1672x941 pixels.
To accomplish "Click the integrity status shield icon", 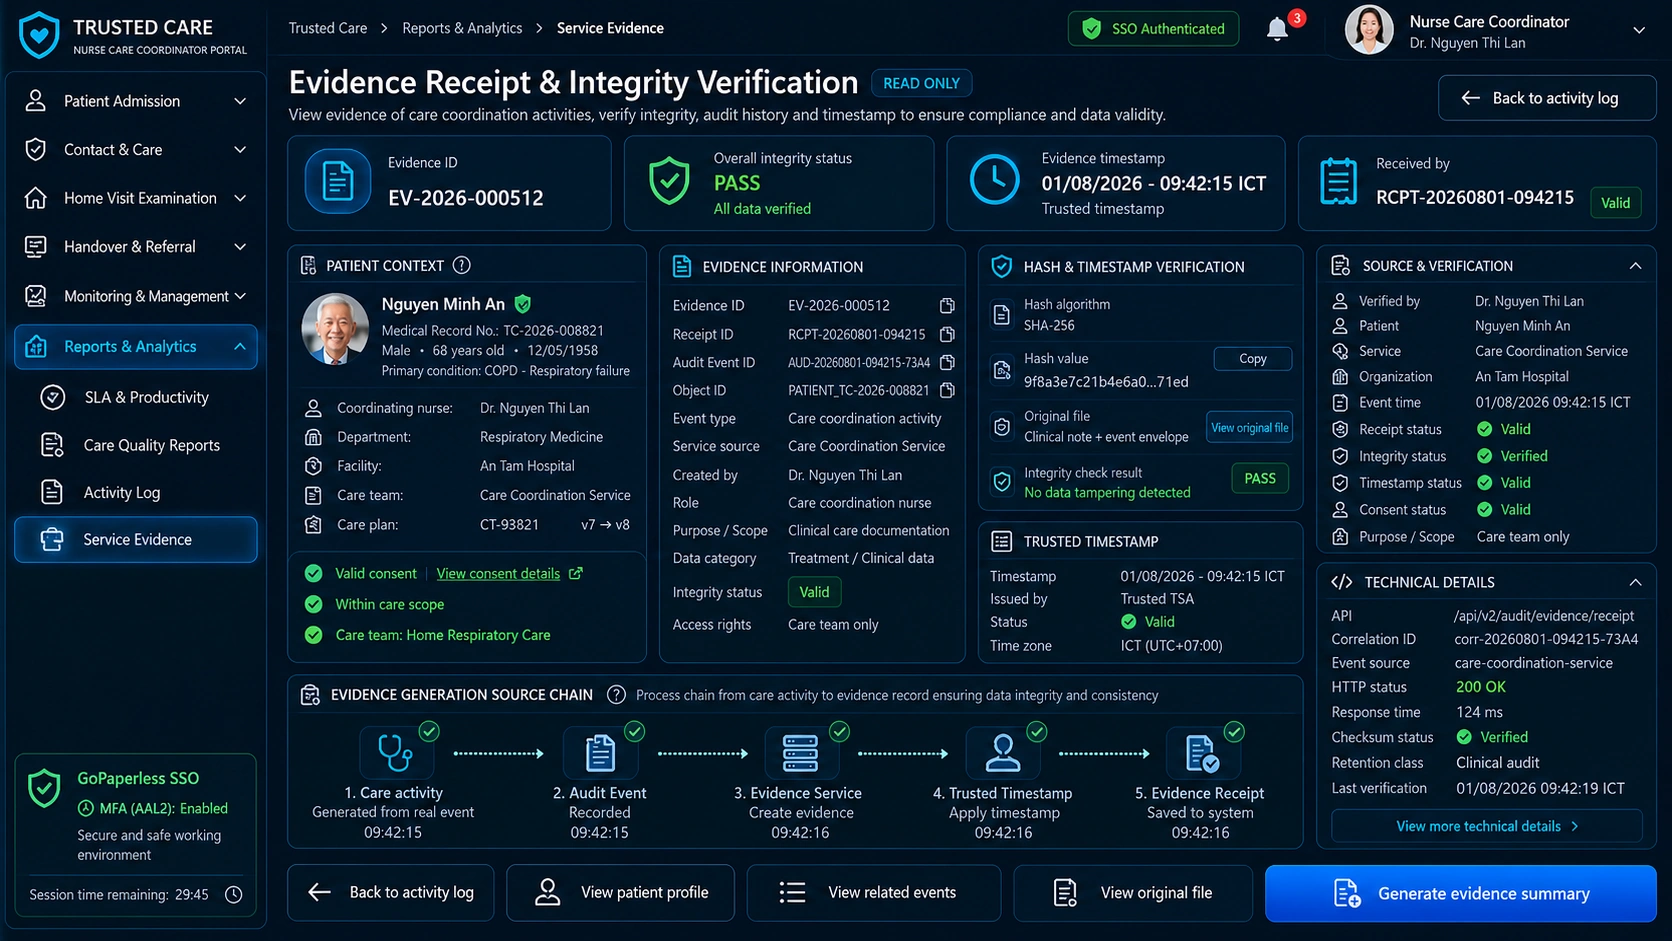I will tap(669, 182).
